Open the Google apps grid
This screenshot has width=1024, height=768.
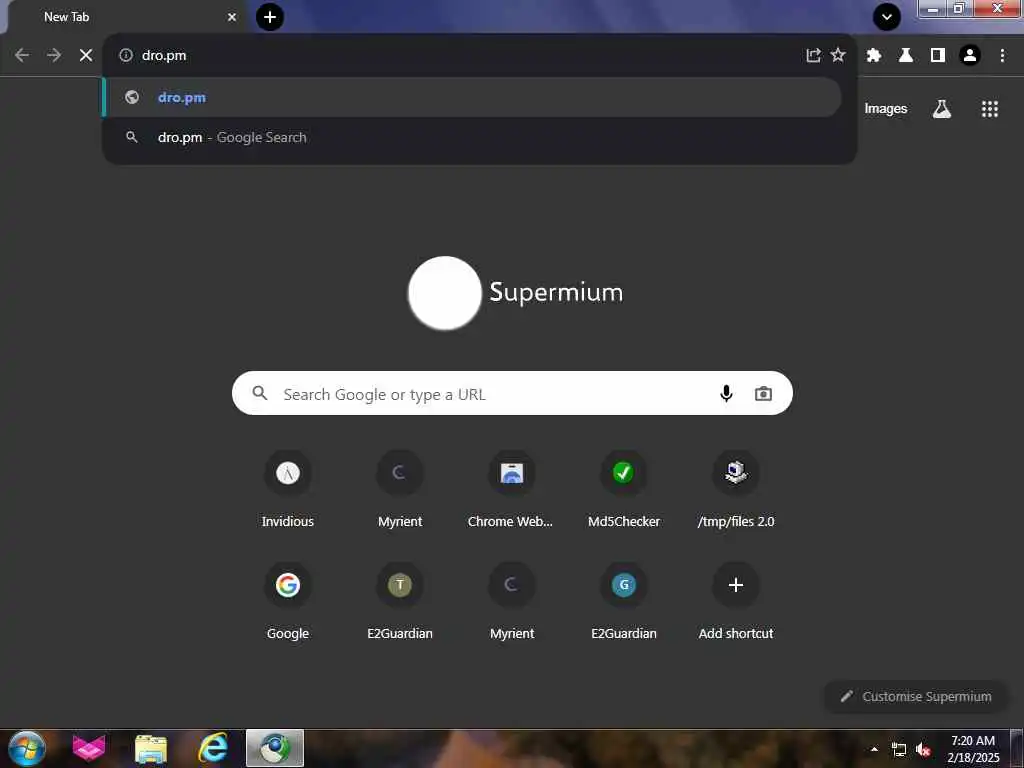[989, 109]
